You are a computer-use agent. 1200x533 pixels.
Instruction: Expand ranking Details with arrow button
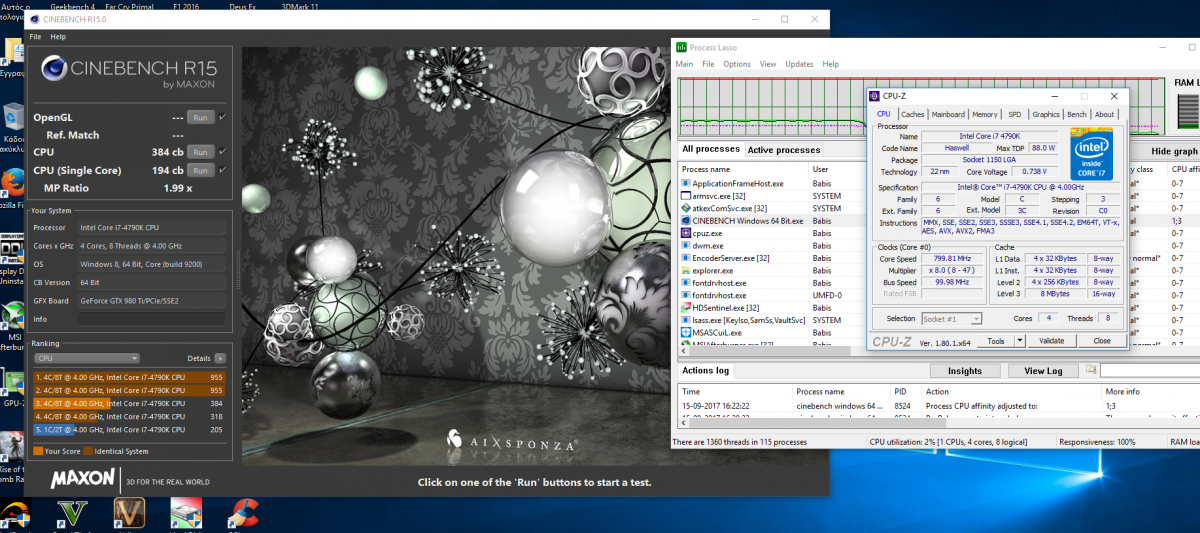coord(220,357)
